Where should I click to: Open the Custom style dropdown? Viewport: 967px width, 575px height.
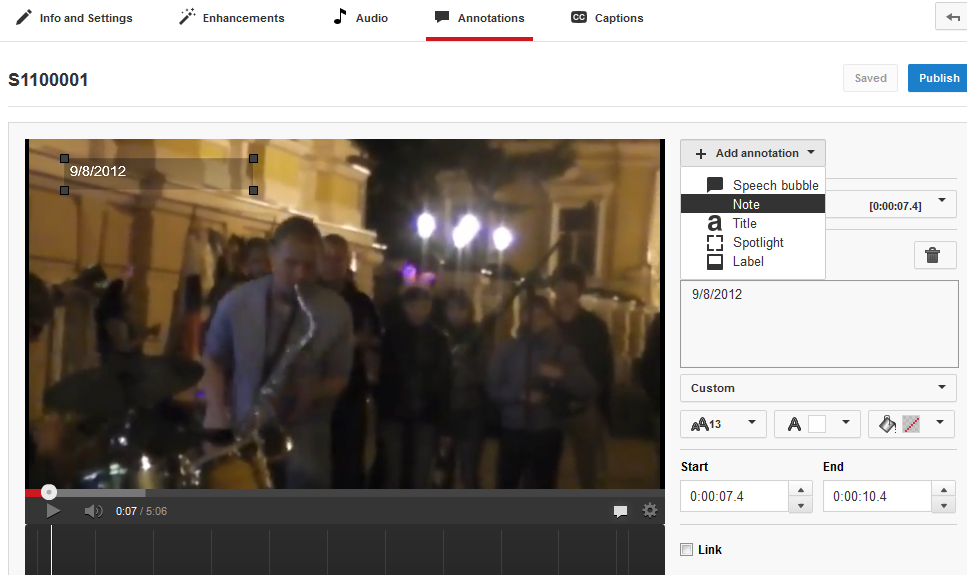[x=818, y=388]
